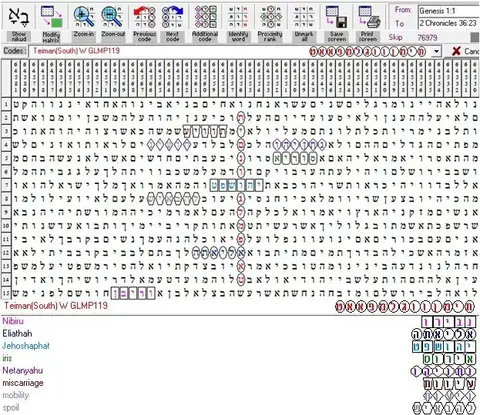Click the row 12 header of matrix
480x415 pixels.
pos(6,252)
